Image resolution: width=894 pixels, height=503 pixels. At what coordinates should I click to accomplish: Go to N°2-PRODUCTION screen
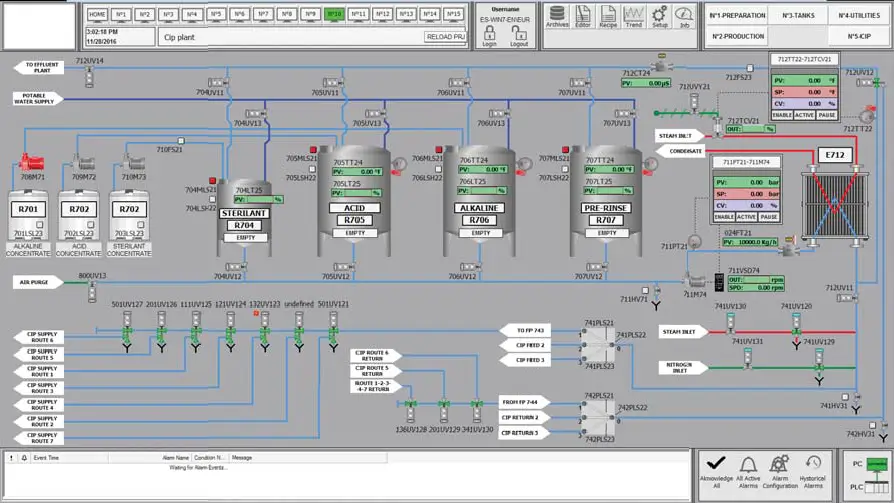tap(737, 36)
